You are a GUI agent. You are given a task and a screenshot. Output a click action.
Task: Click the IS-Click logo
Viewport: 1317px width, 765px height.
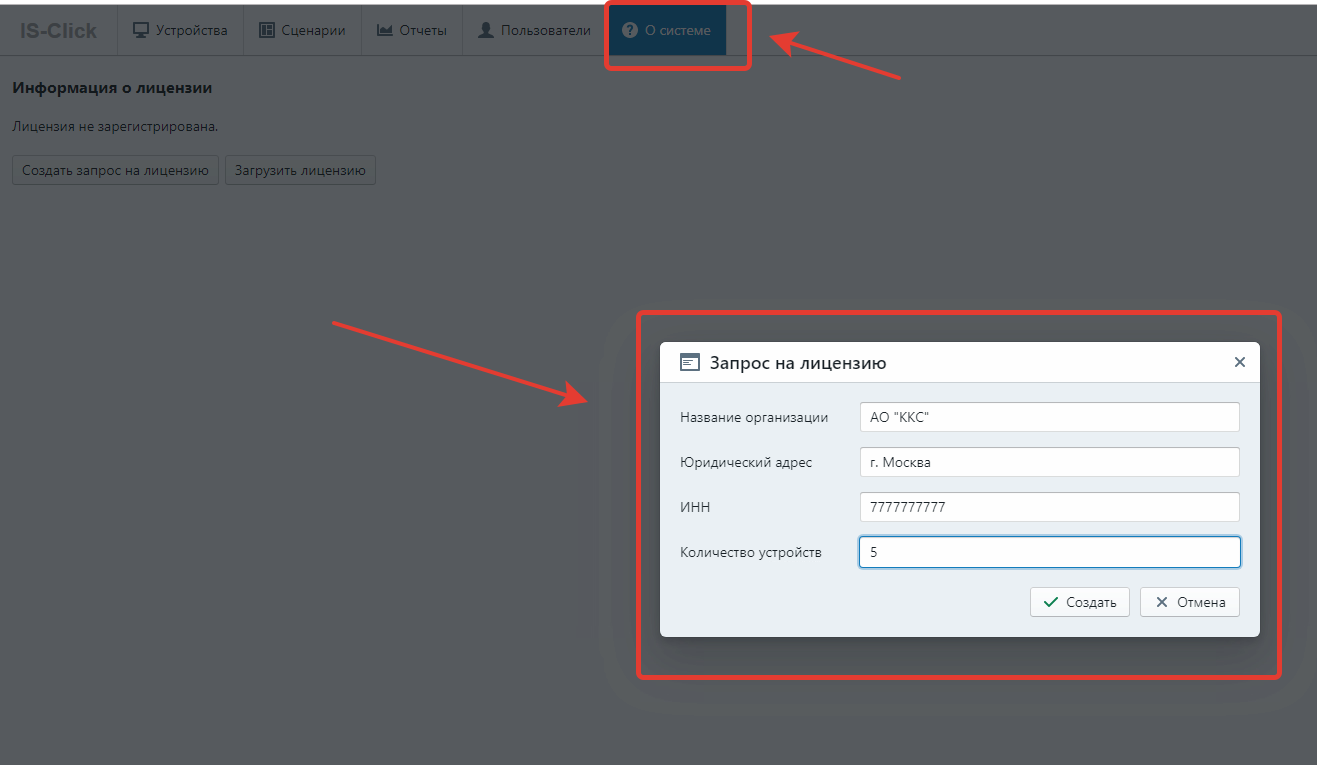point(59,31)
